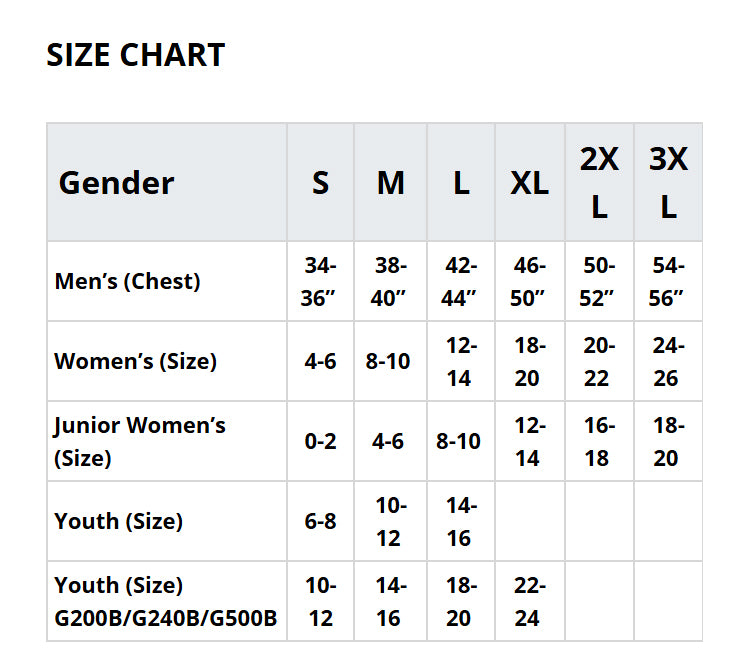Click the Junior Women's small 0-2 cell
The height and width of the screenshot is (671, 745).
pos(320,441)
